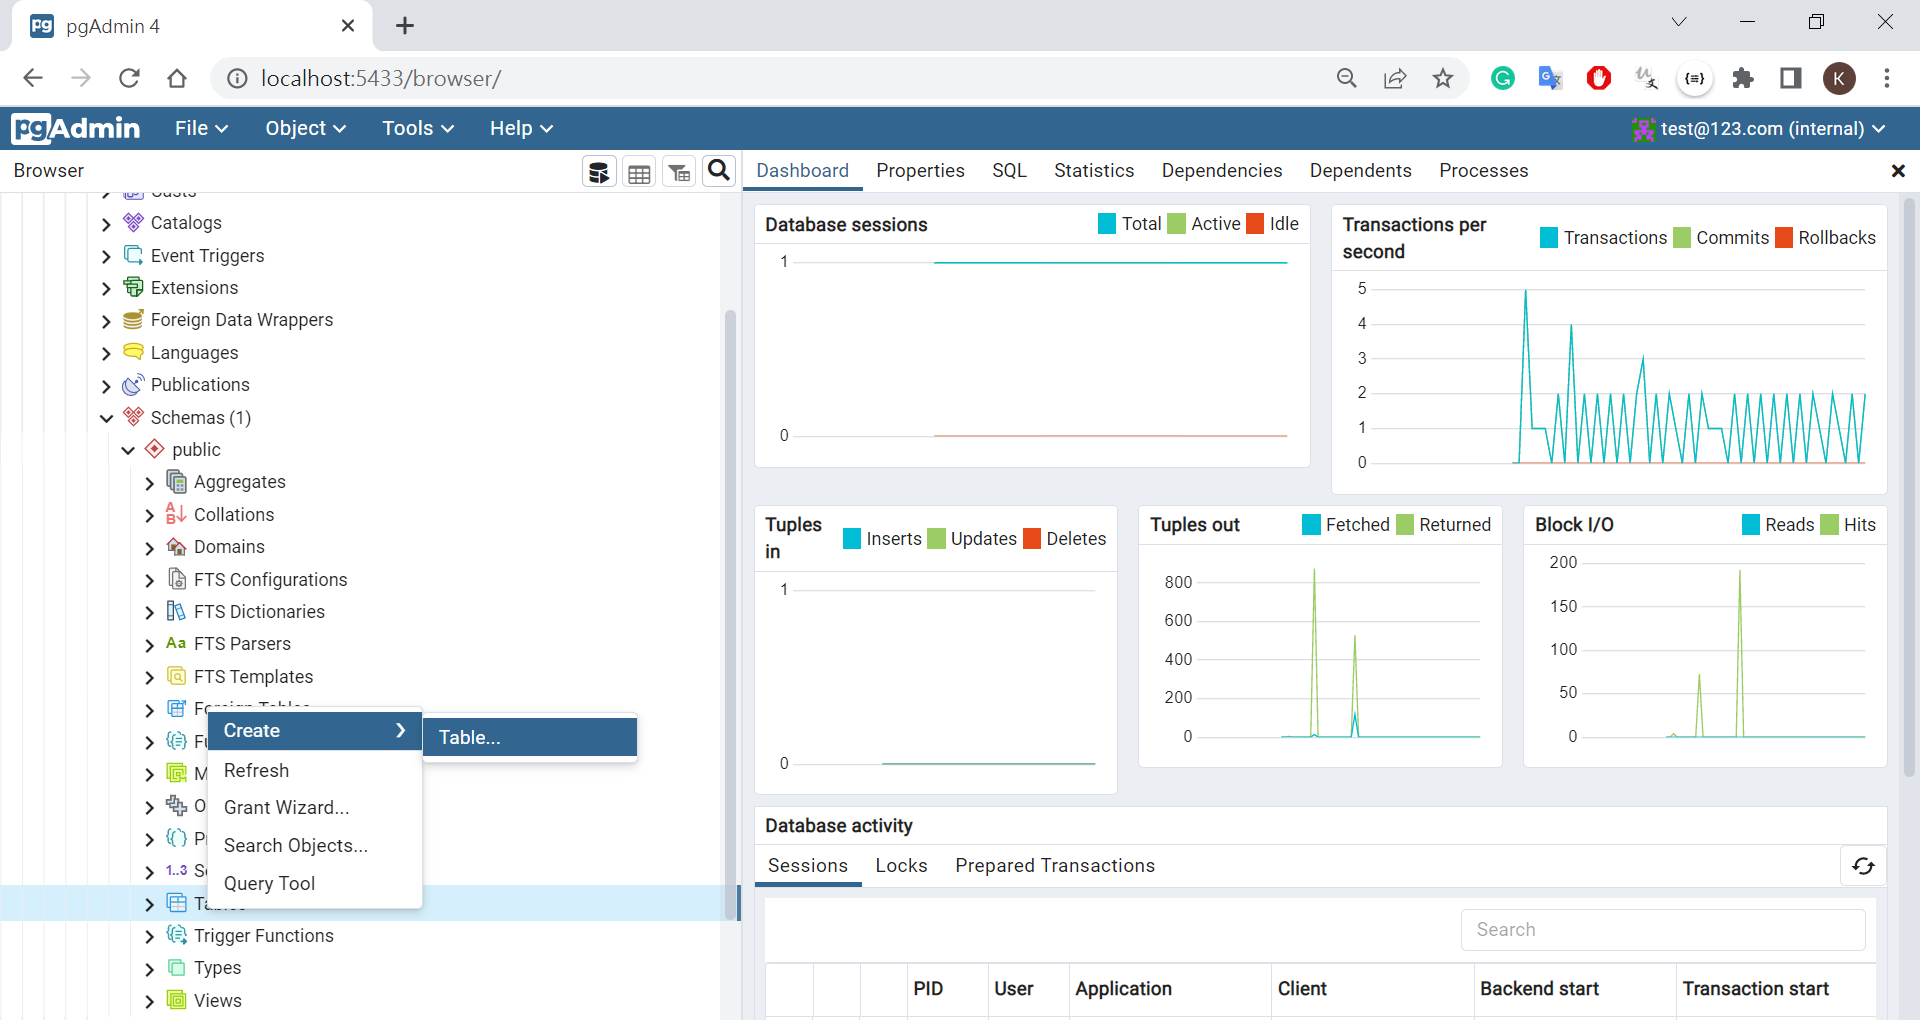Choose Query Tool in the context menu

(x=269, y=884)
